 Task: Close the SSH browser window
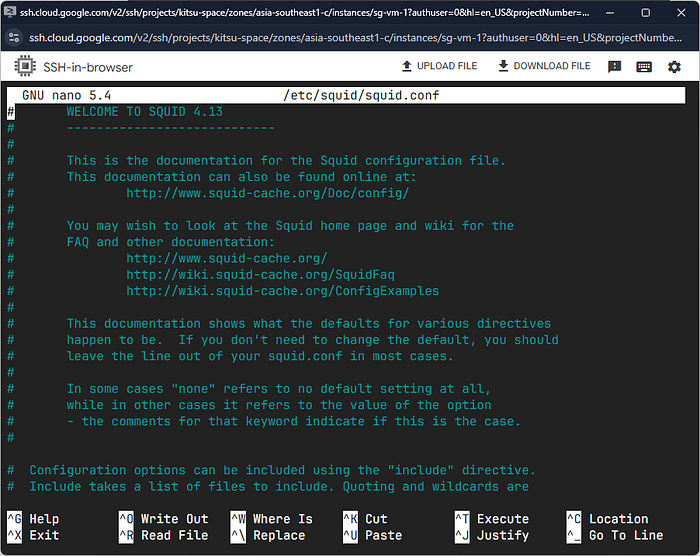pos(681,13)
